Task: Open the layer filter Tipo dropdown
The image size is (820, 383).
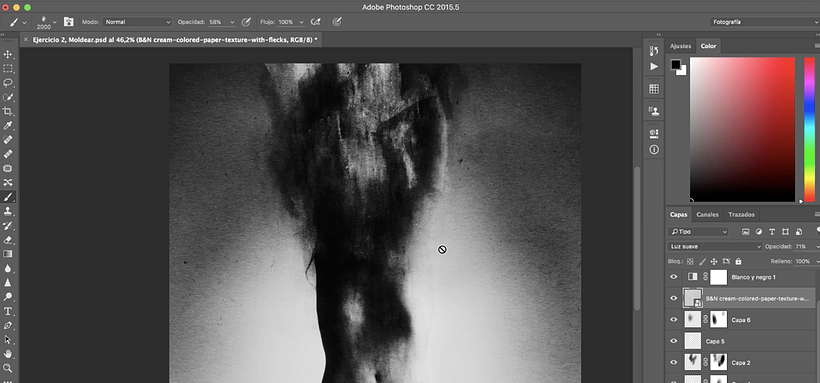Action: 698,232
